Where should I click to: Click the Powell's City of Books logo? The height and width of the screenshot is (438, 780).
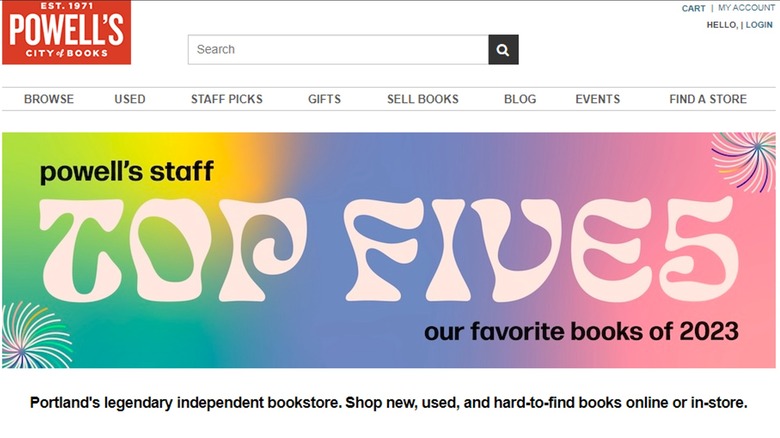(x=66, y=33)
